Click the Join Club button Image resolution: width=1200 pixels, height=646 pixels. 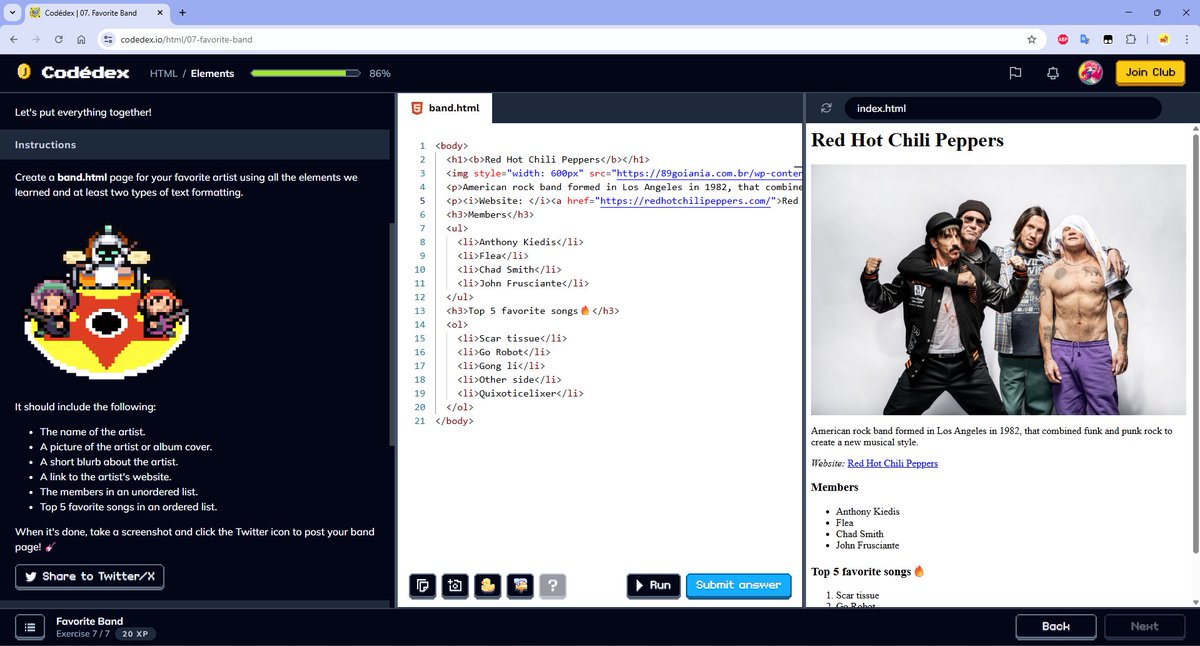point(1150,72)
